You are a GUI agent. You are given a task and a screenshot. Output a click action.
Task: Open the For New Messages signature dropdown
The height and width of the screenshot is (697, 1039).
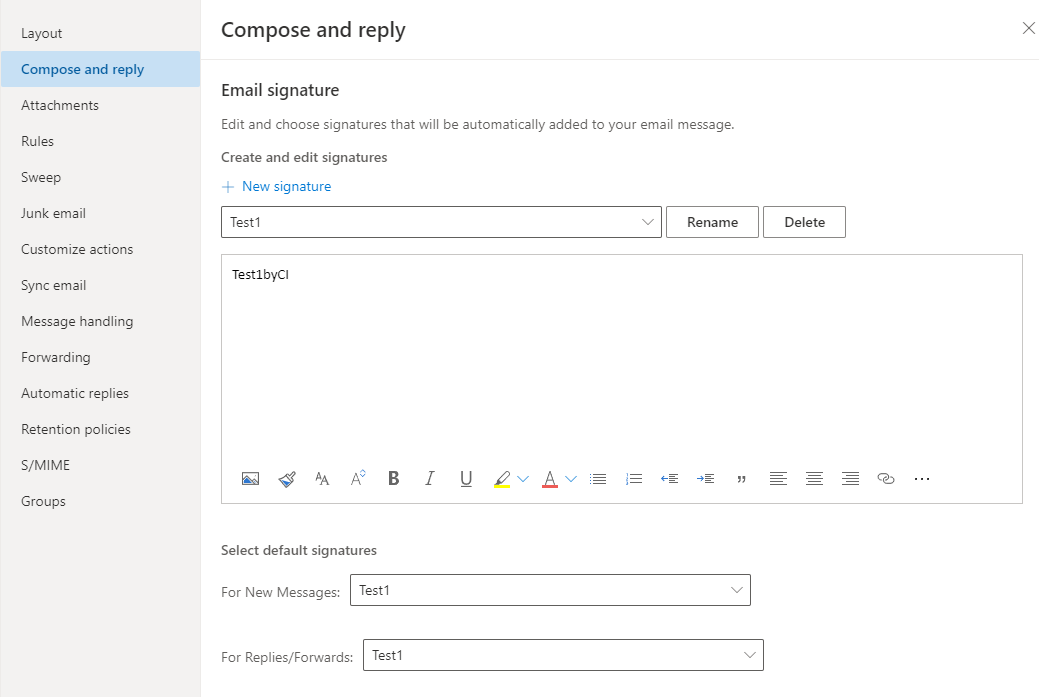point(737,590)
